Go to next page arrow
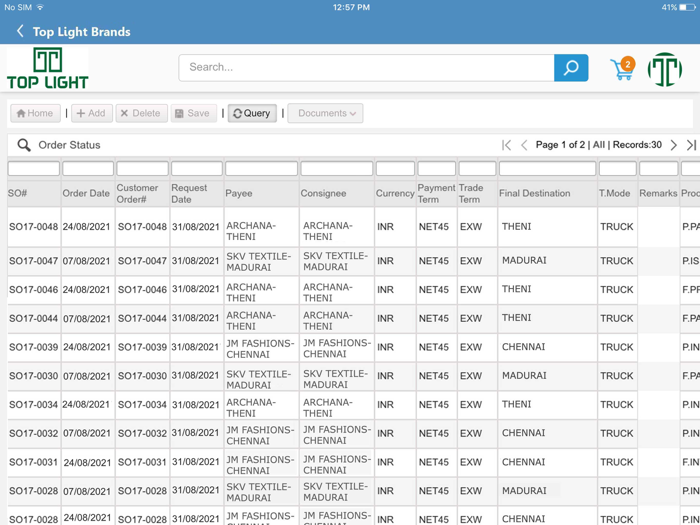The width and height of the screenshot is (700, 525). [x=674, y=145]
